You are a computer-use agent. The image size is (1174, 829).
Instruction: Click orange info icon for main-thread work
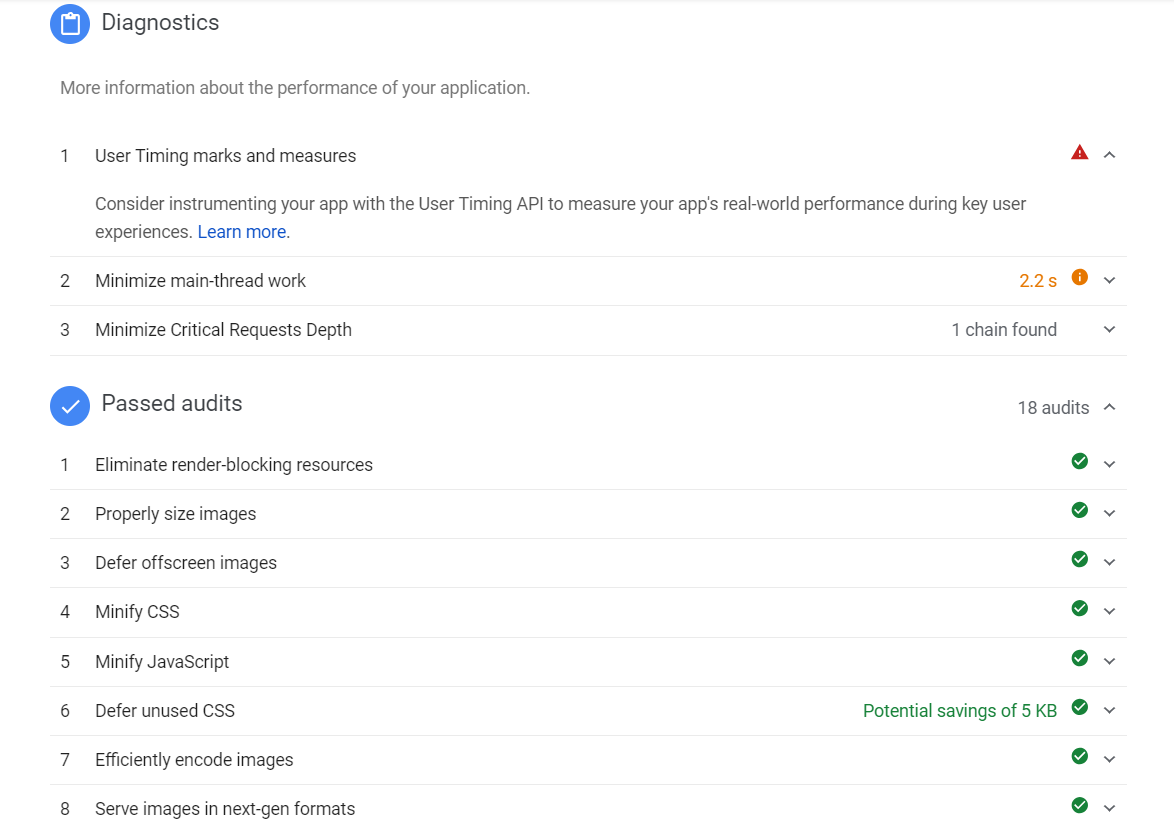pyautogui.click(x=1079, y=278)
